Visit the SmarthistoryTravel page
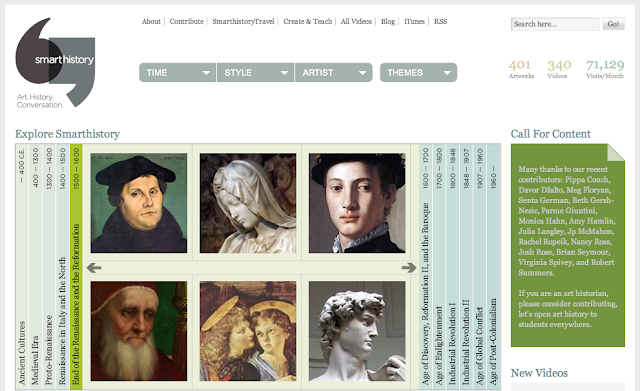 click(243, 22)
